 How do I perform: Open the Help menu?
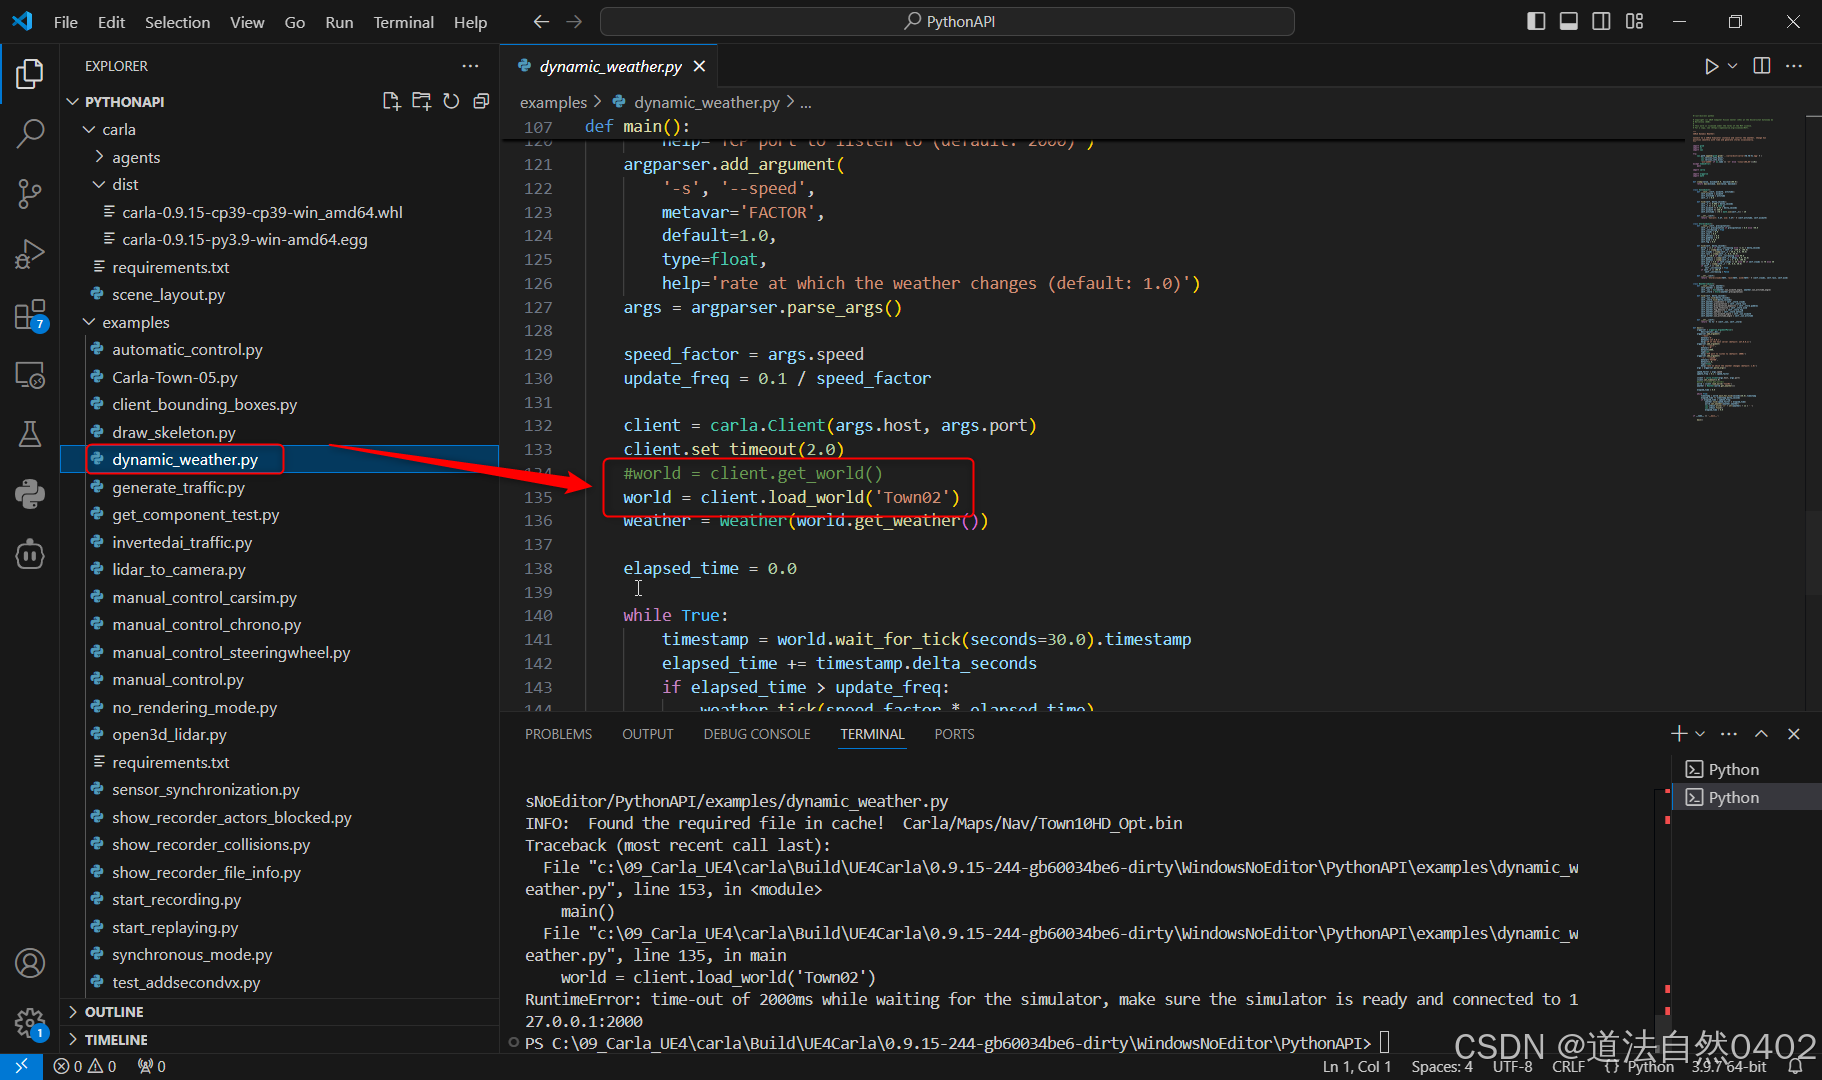(470, 22)
